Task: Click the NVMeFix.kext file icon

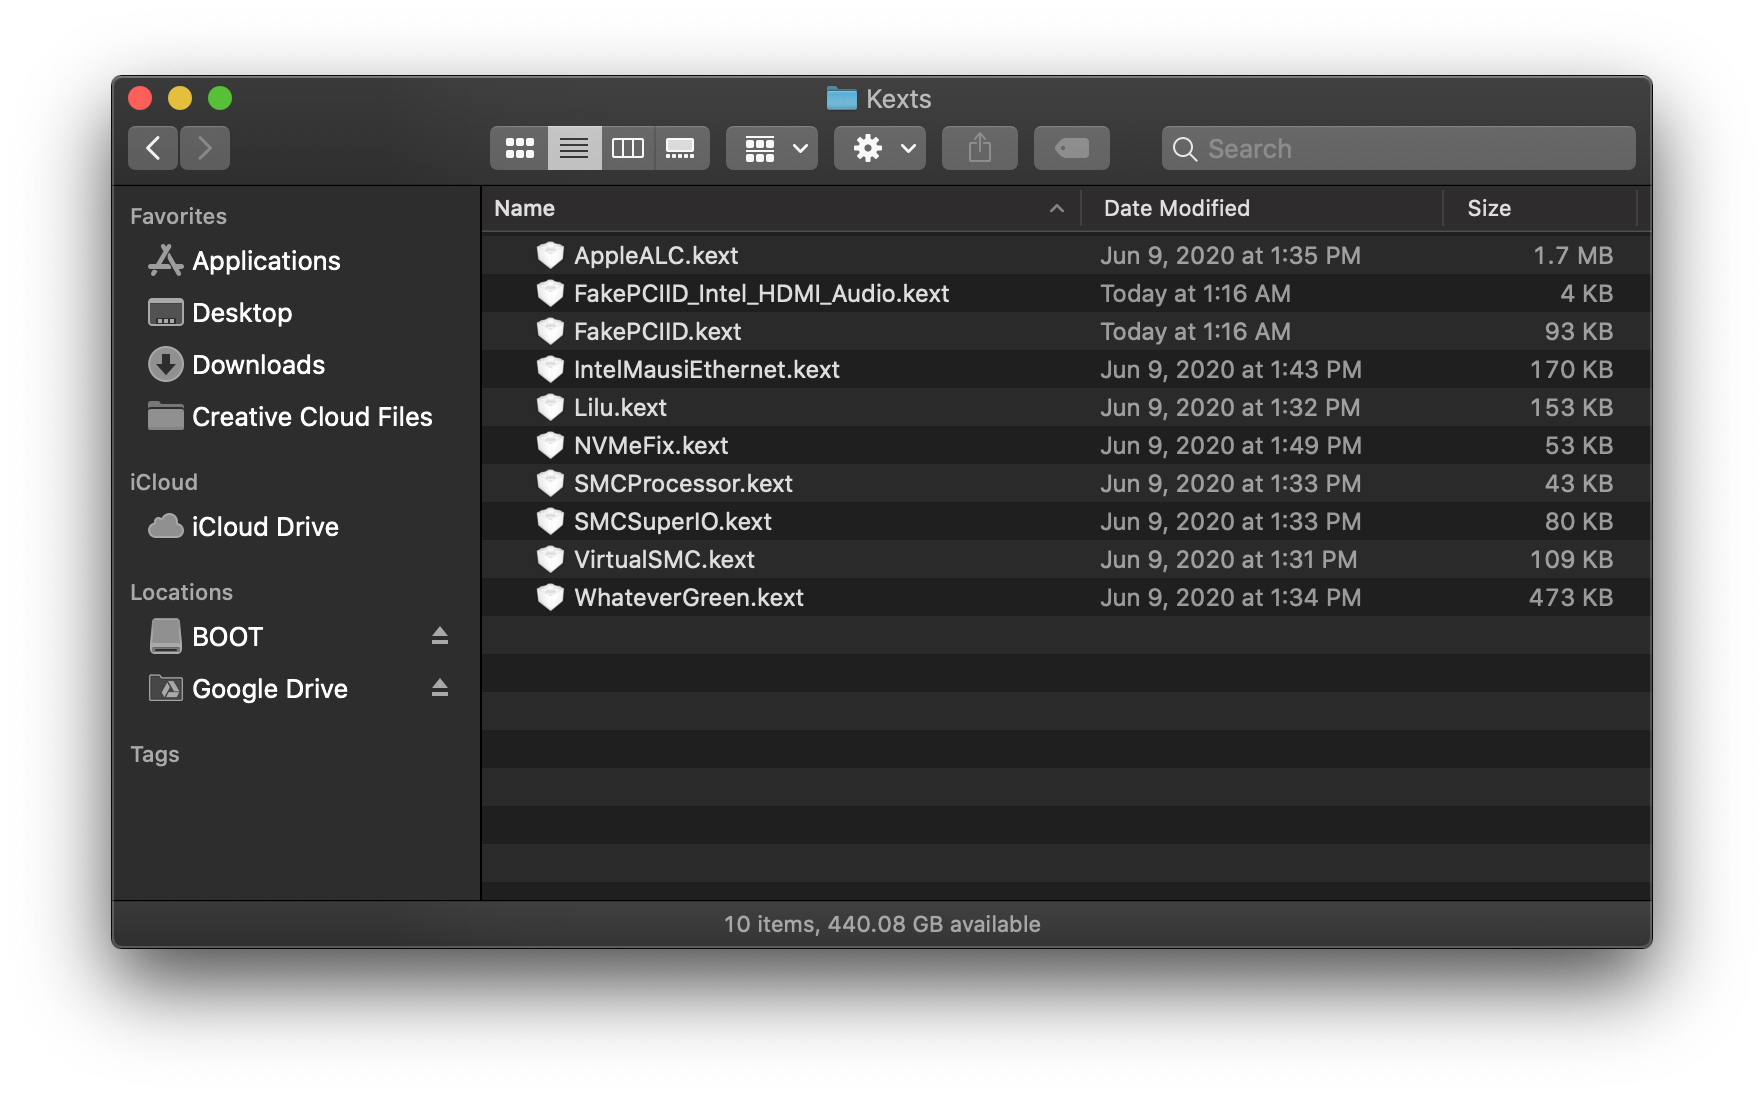Action: coord(550,445)
